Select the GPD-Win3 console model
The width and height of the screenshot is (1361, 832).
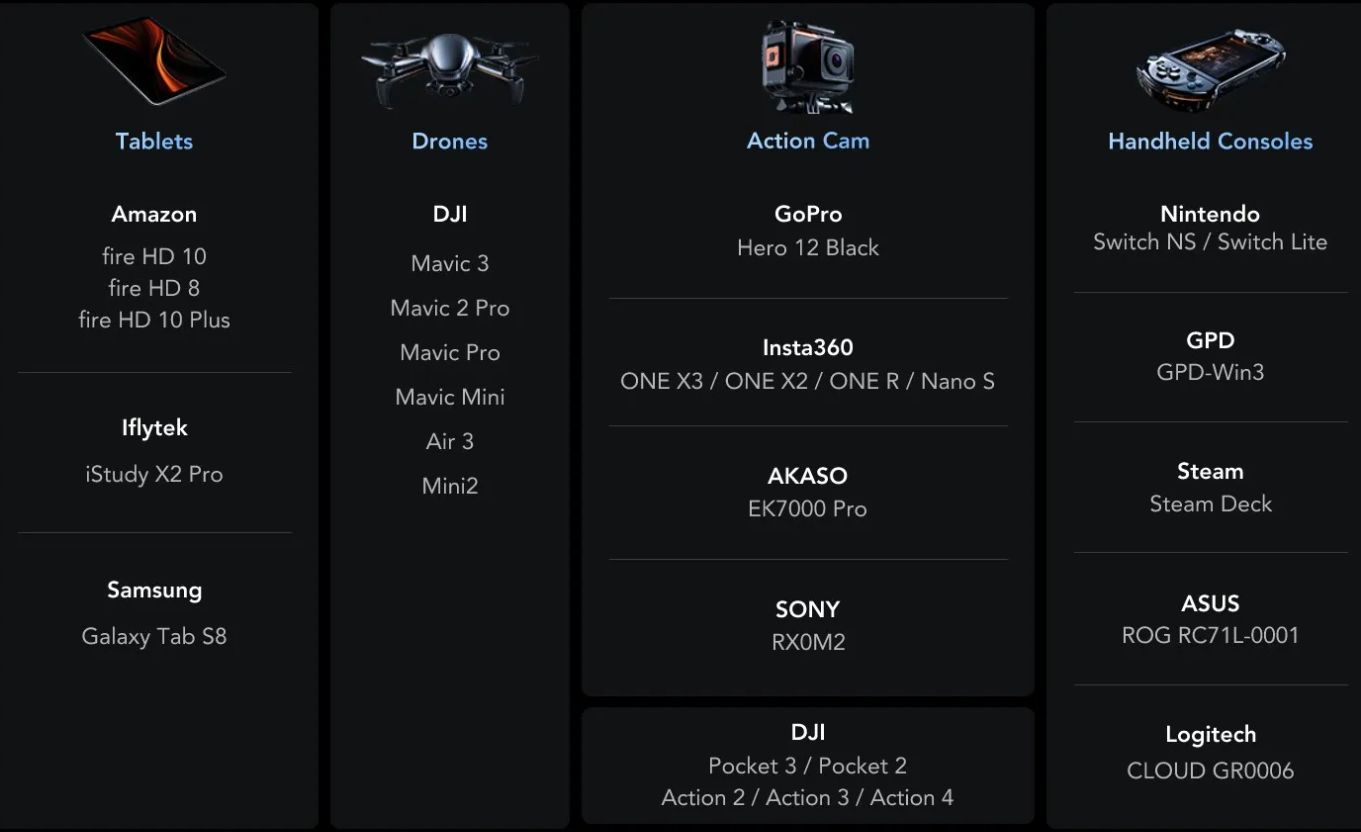(x=1210, y=372)
